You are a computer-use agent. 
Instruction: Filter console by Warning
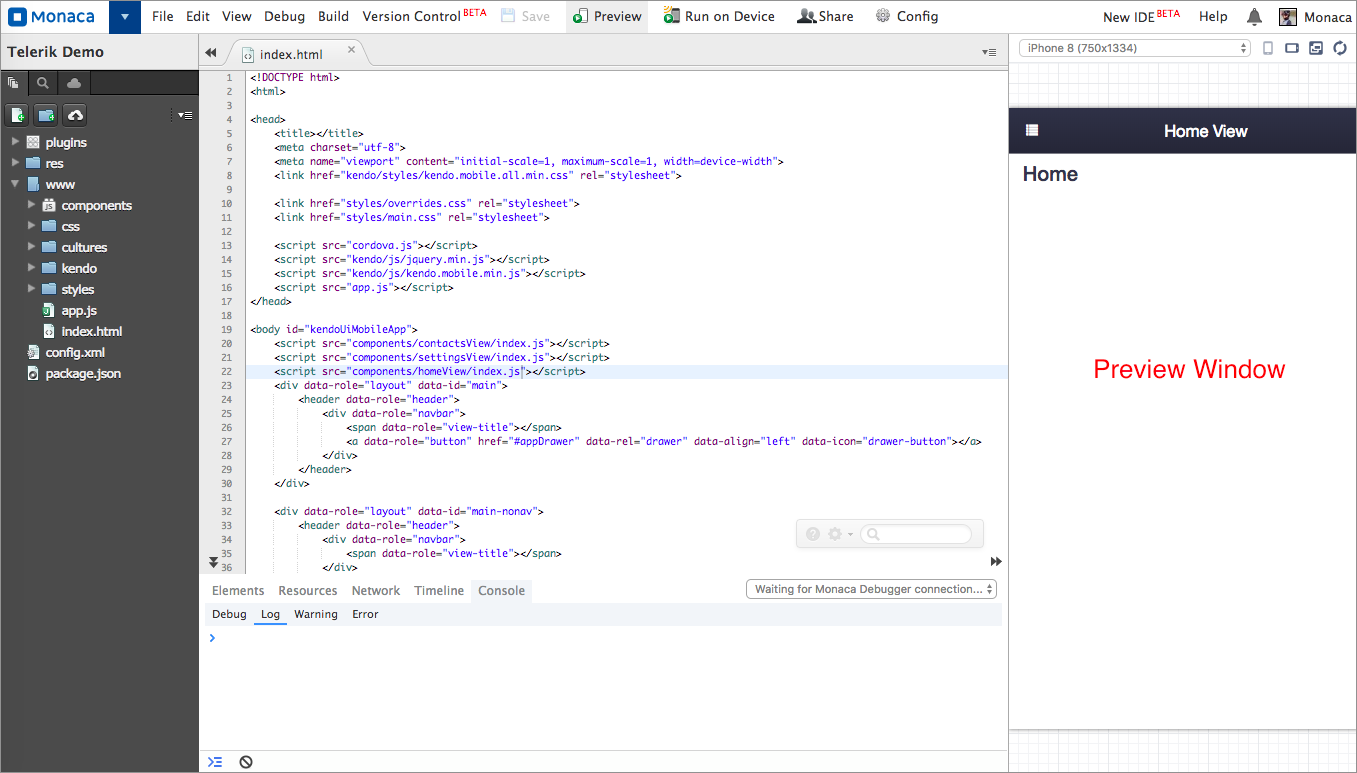(316, 614)
